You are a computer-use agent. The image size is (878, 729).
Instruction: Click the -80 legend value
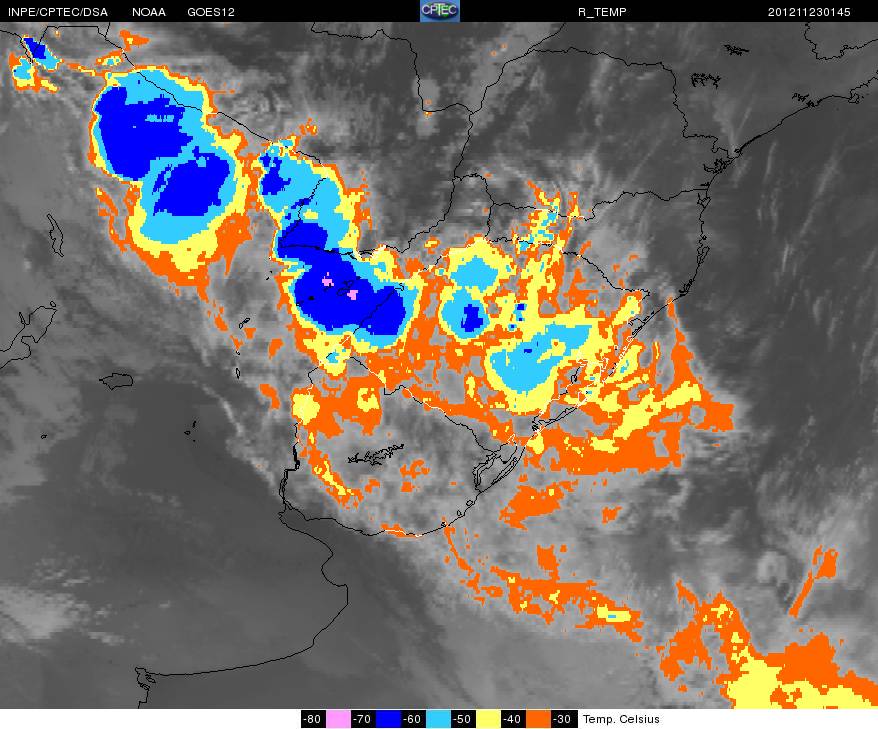312,719
